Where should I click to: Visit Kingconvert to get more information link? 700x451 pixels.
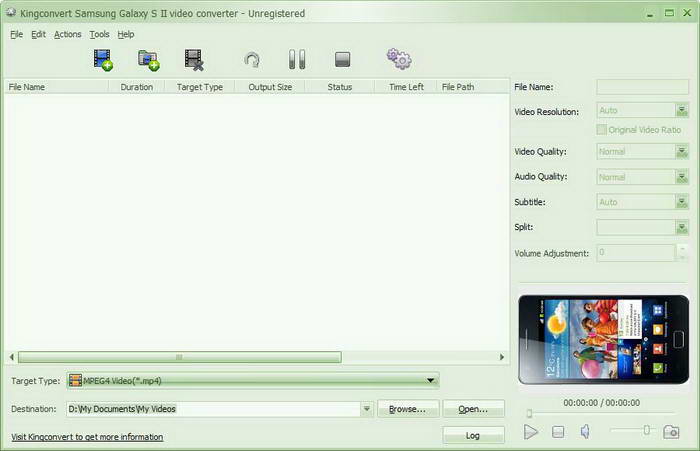point(87,437)
